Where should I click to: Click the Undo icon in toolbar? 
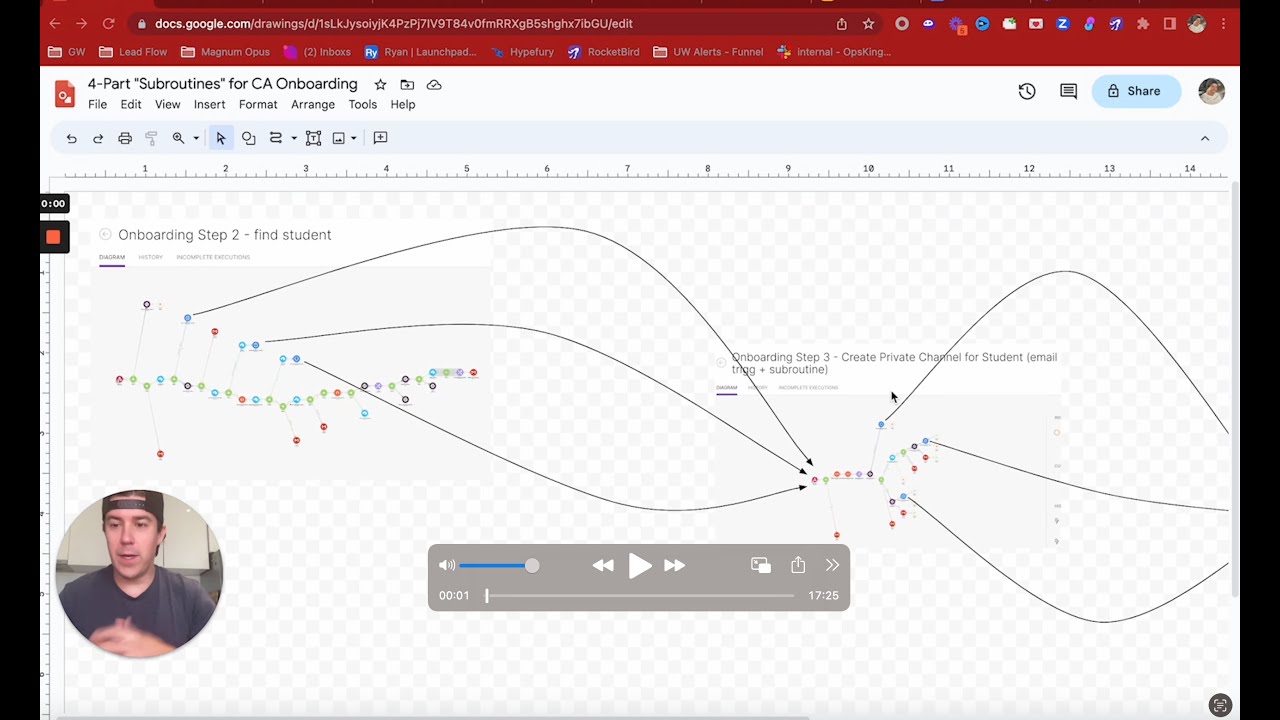point(72,138)
